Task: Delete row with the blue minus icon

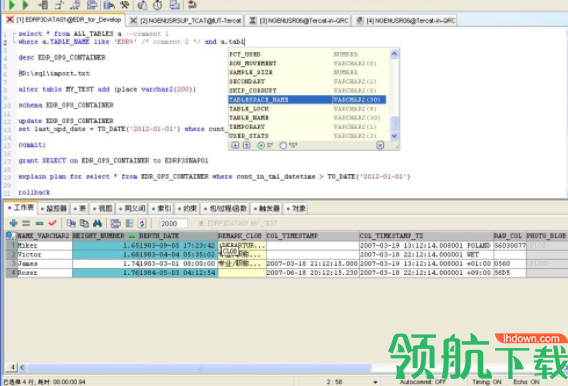Action: click(x=39, y=223)
